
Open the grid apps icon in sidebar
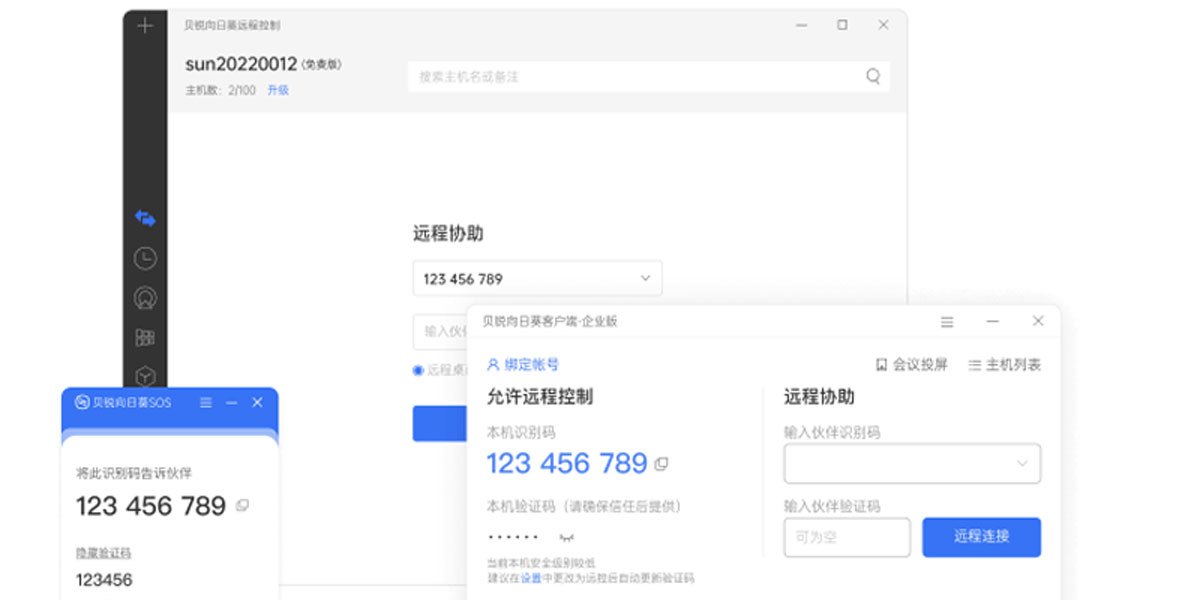pyautogui.click(x=145, y=338)
